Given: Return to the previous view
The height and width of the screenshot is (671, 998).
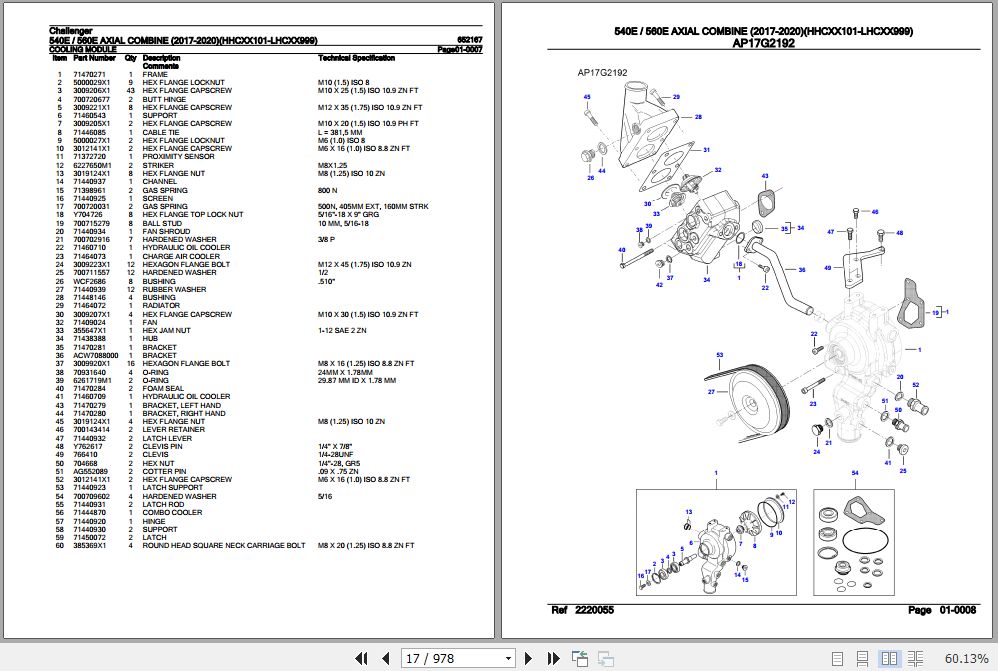Looking at the screenshot, I should click(578, 658).
